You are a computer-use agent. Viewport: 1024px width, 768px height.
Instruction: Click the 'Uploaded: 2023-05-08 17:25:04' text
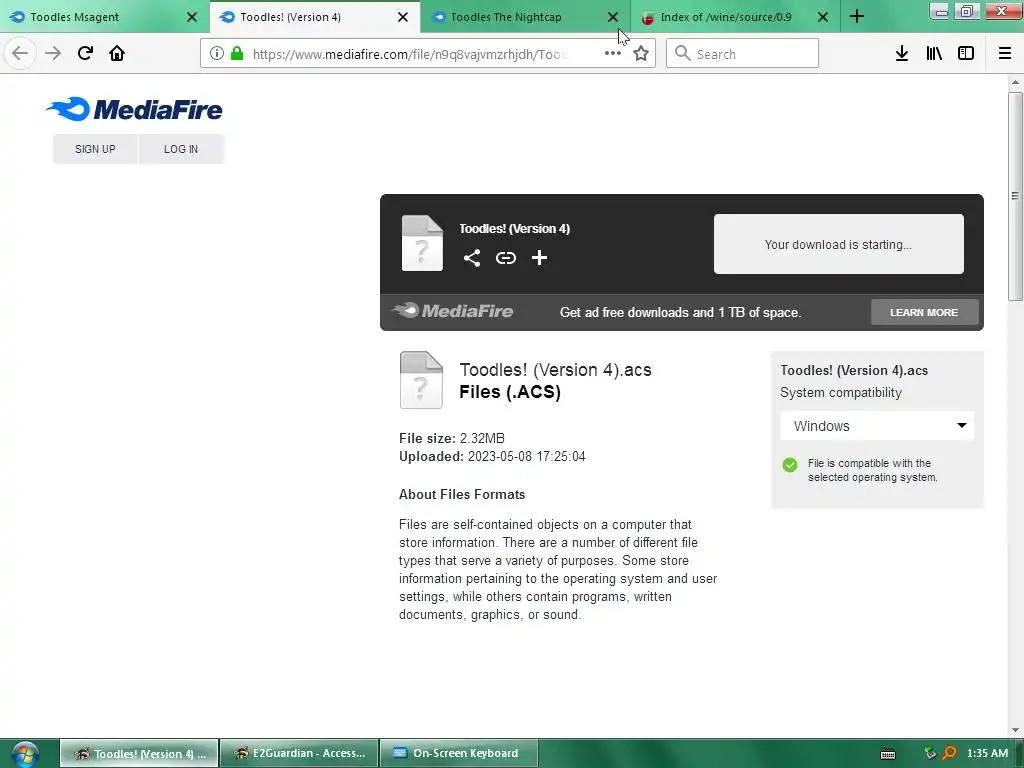point(492,456)
